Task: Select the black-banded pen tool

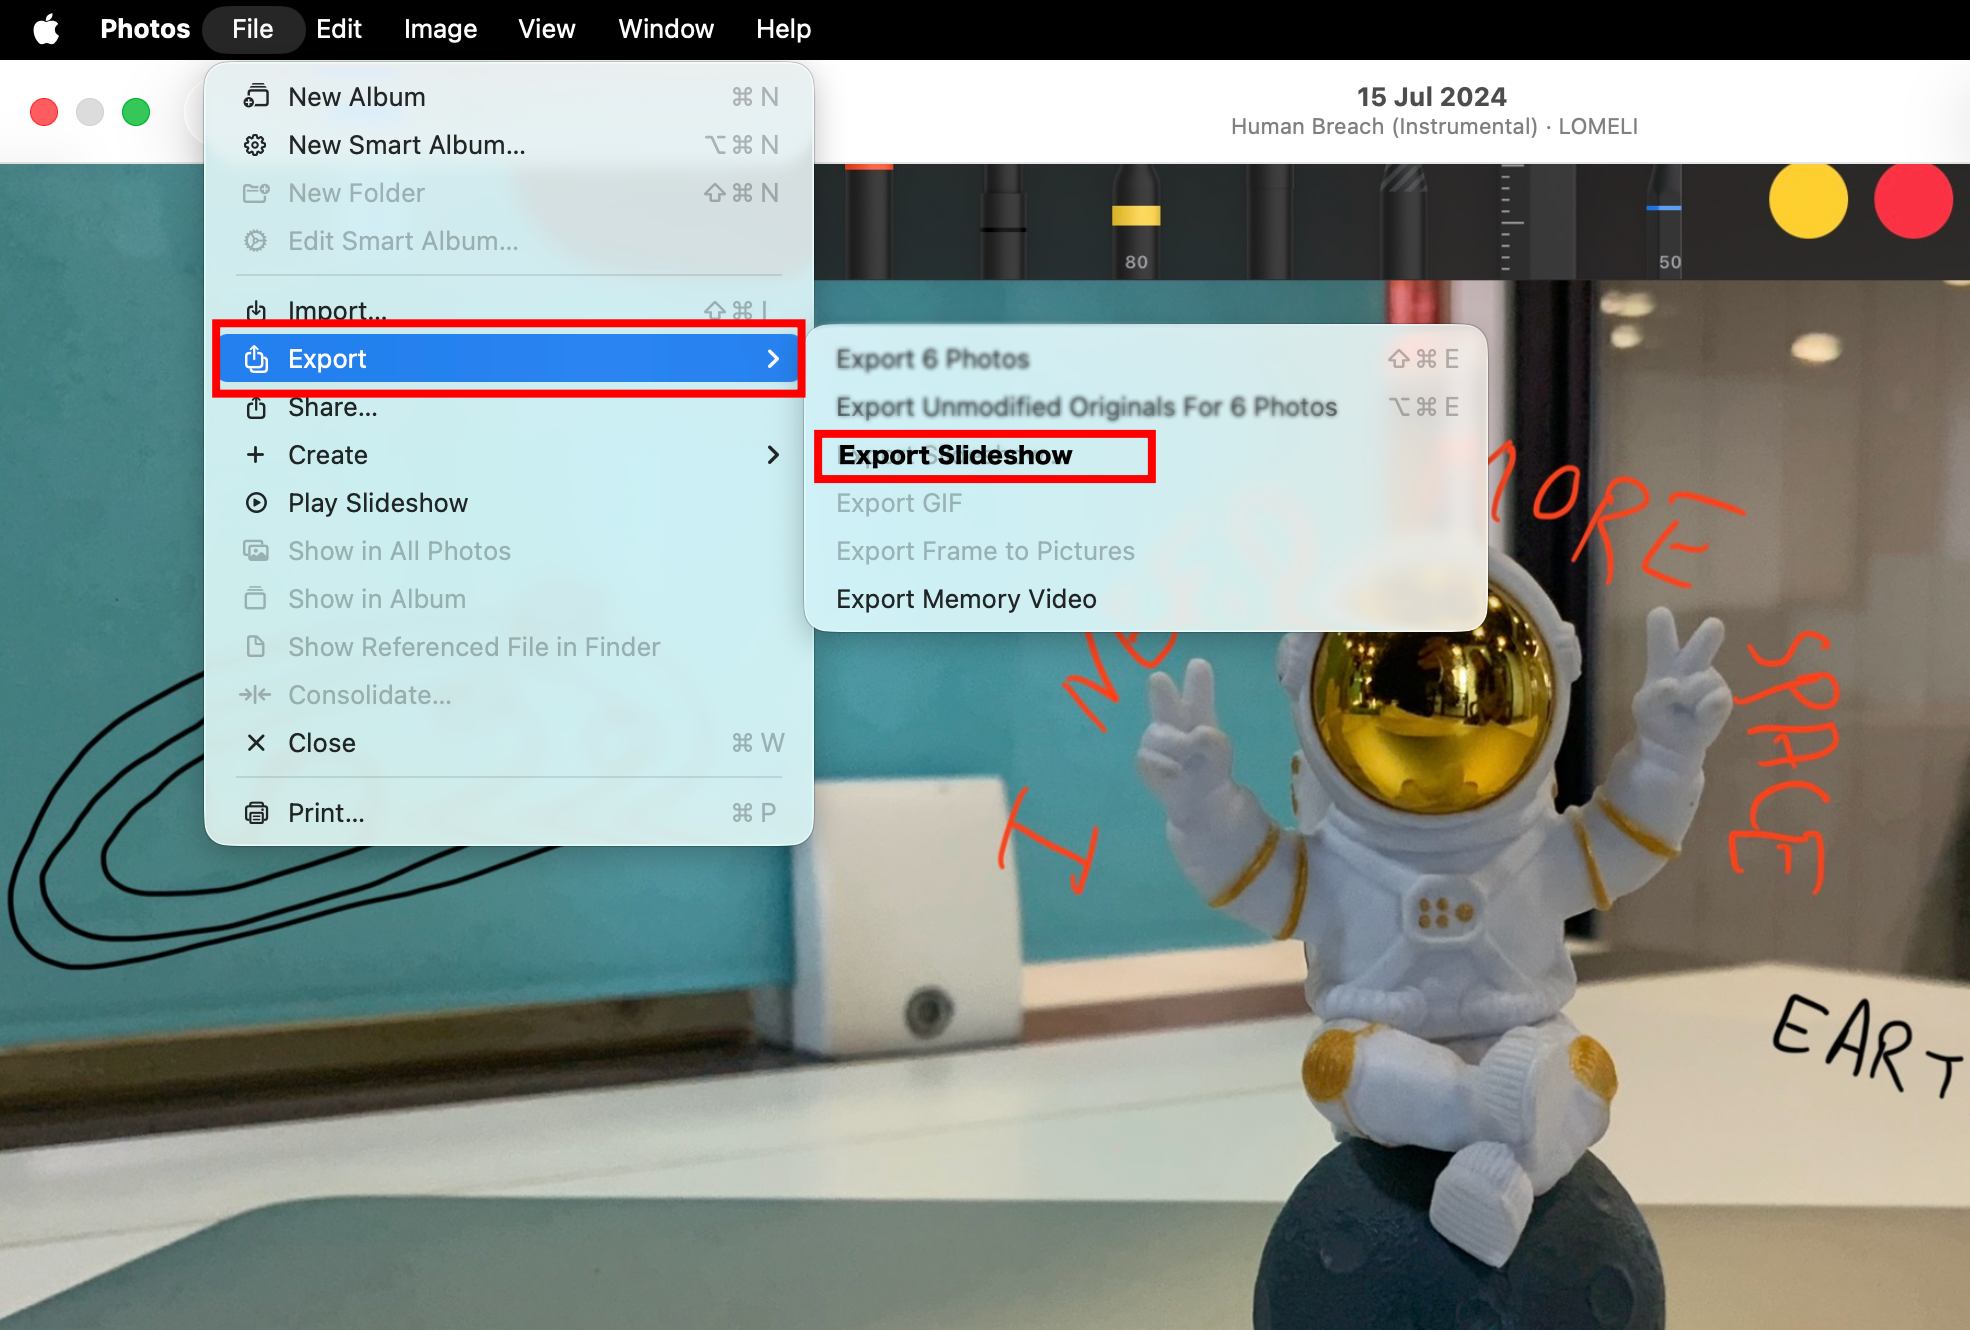Action: [x=1003, y=222]
